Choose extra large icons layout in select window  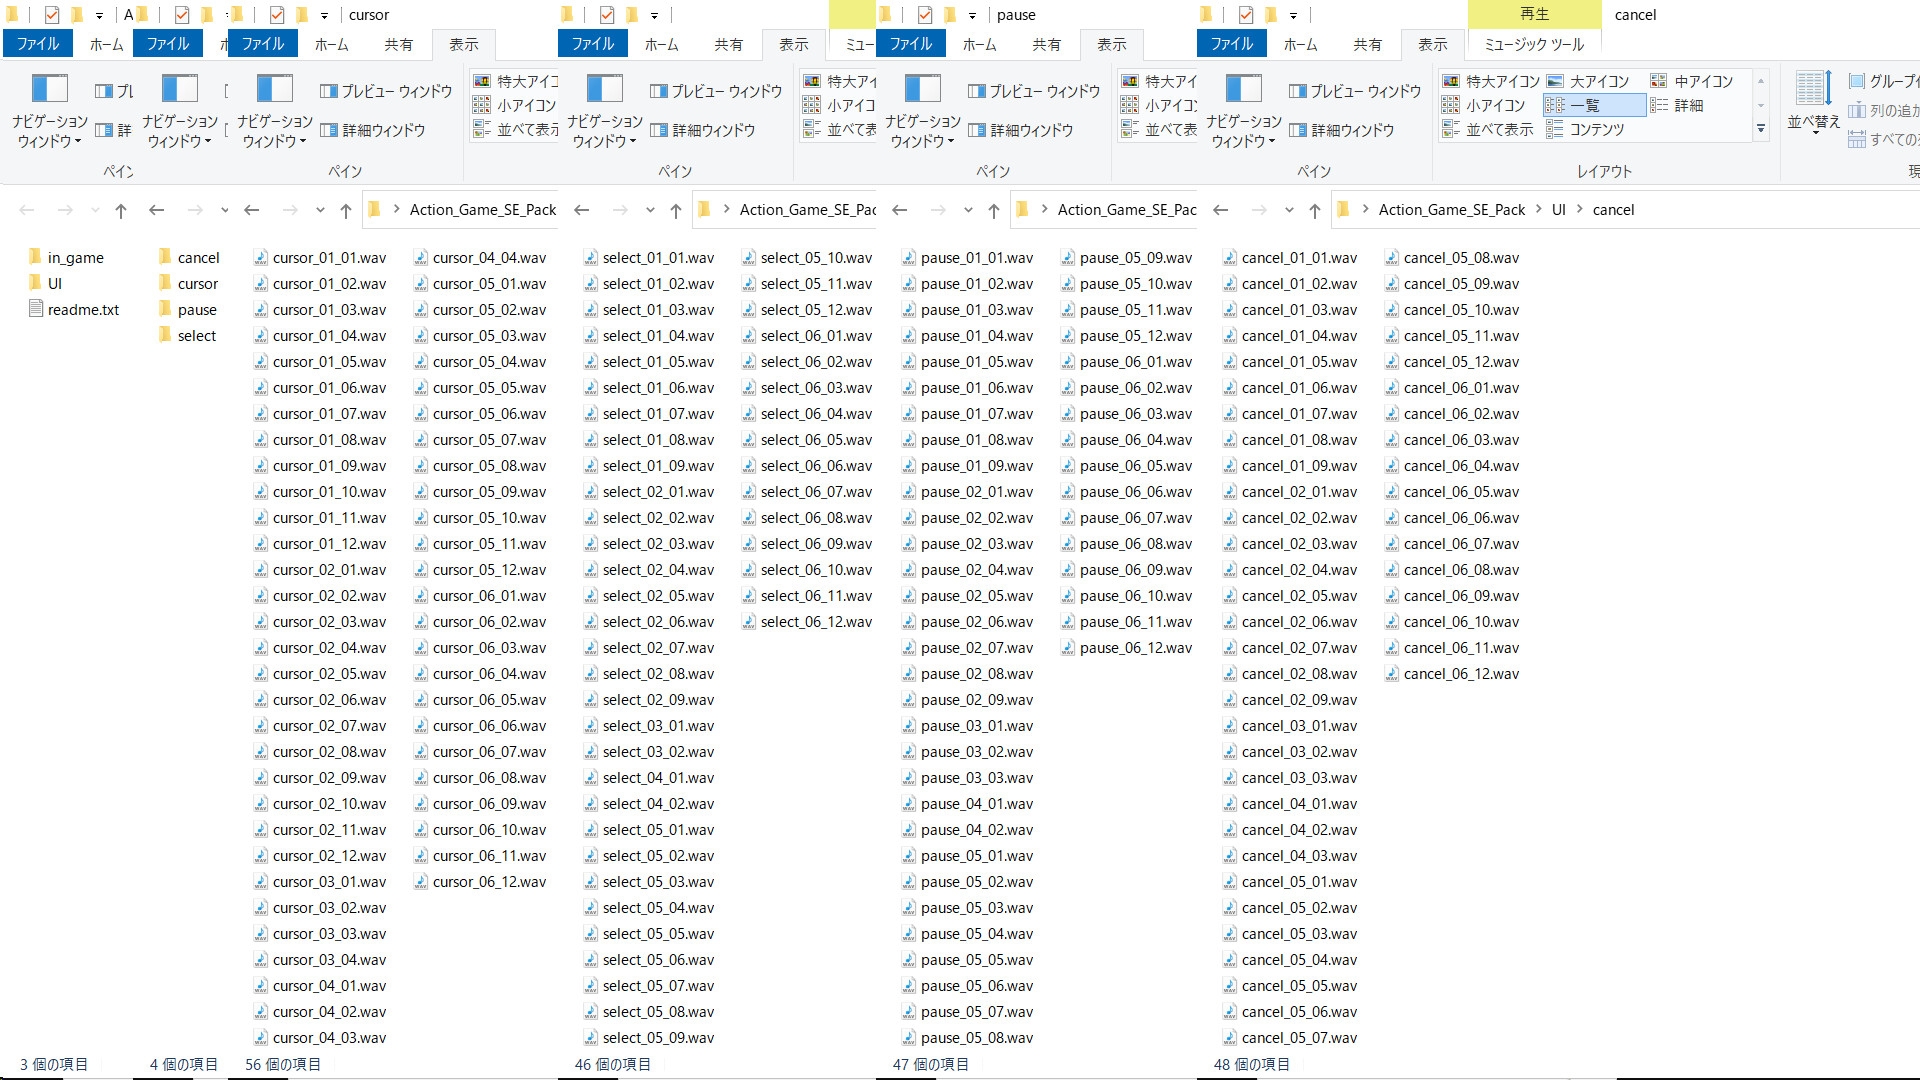pyautogui.click(x=840, y=81)
